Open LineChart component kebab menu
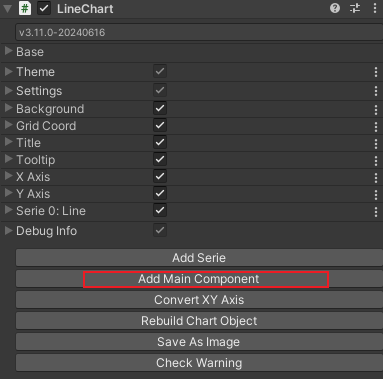383x379 pixels. click(375, 8)
